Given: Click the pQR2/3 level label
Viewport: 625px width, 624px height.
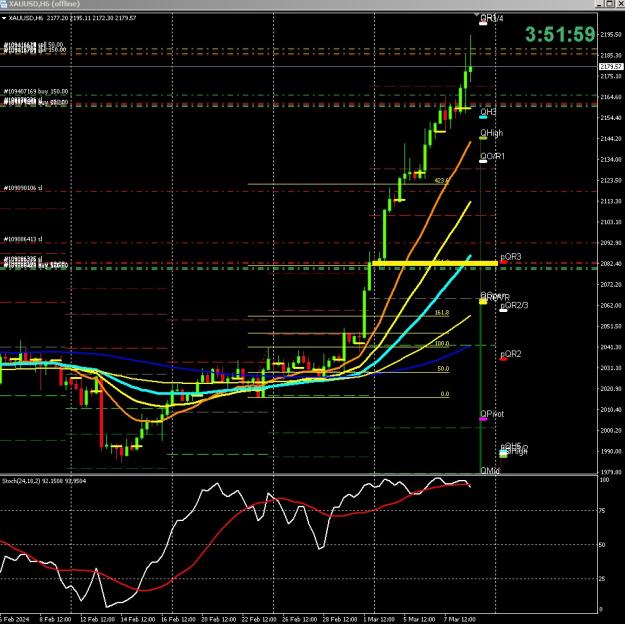Looking at the screenshot, I should tap(514, 305).
